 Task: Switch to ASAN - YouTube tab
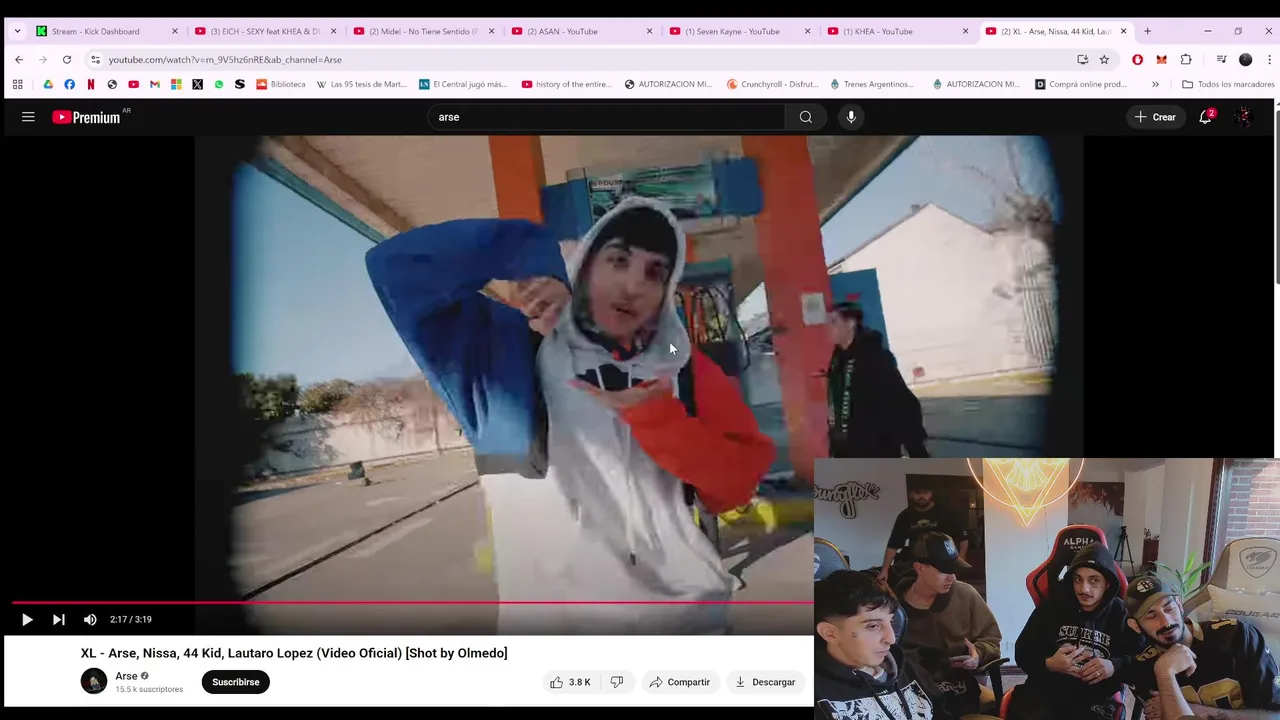click(581, 31)
